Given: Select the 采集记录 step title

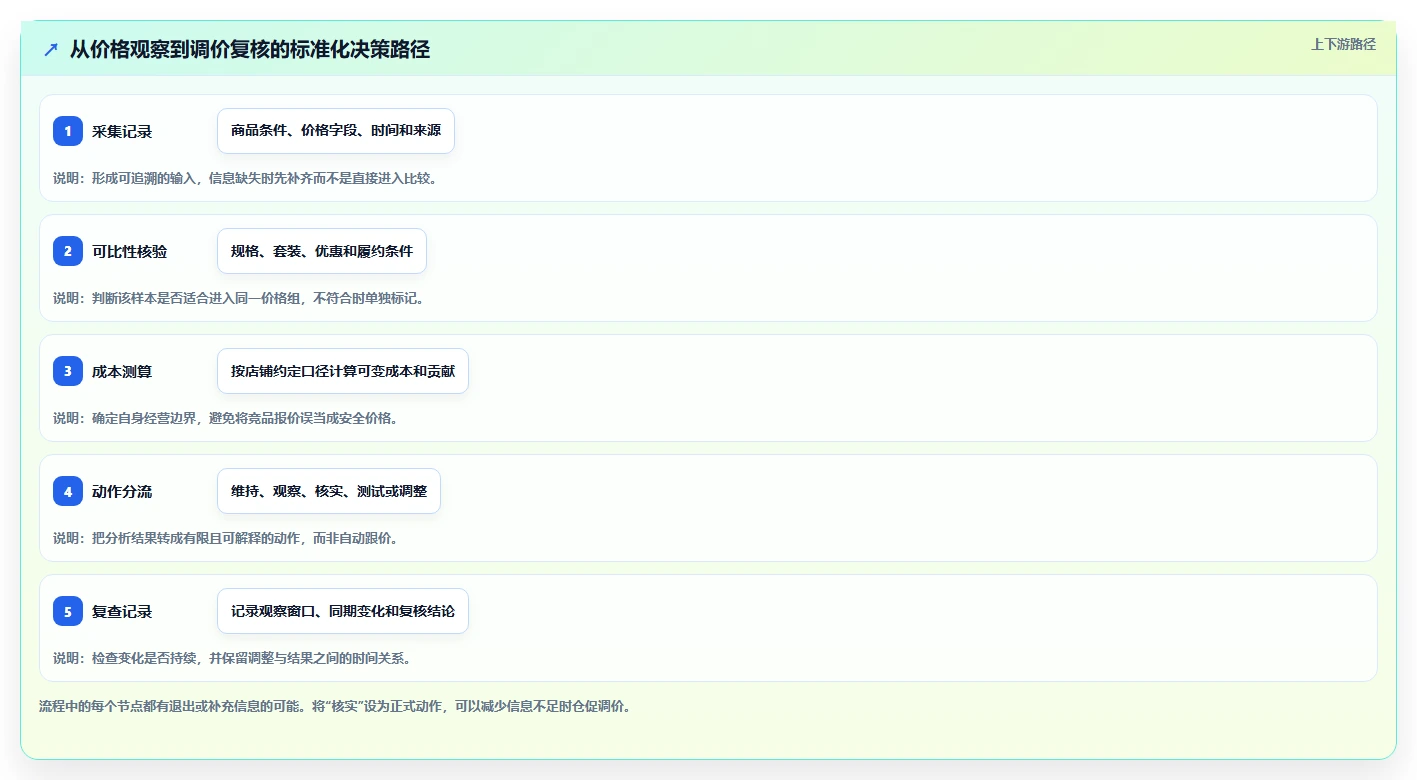Looking at the screenshot, I should coord(122,131).
